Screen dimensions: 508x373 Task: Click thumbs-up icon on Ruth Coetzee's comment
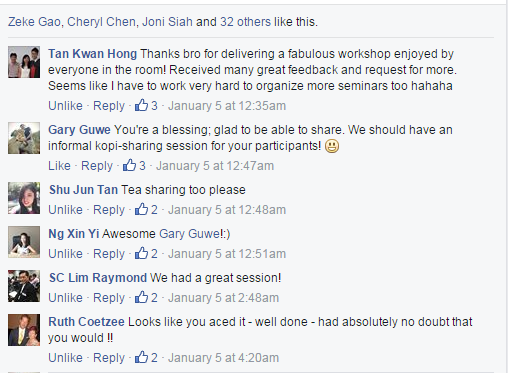(x=141, y=357)
